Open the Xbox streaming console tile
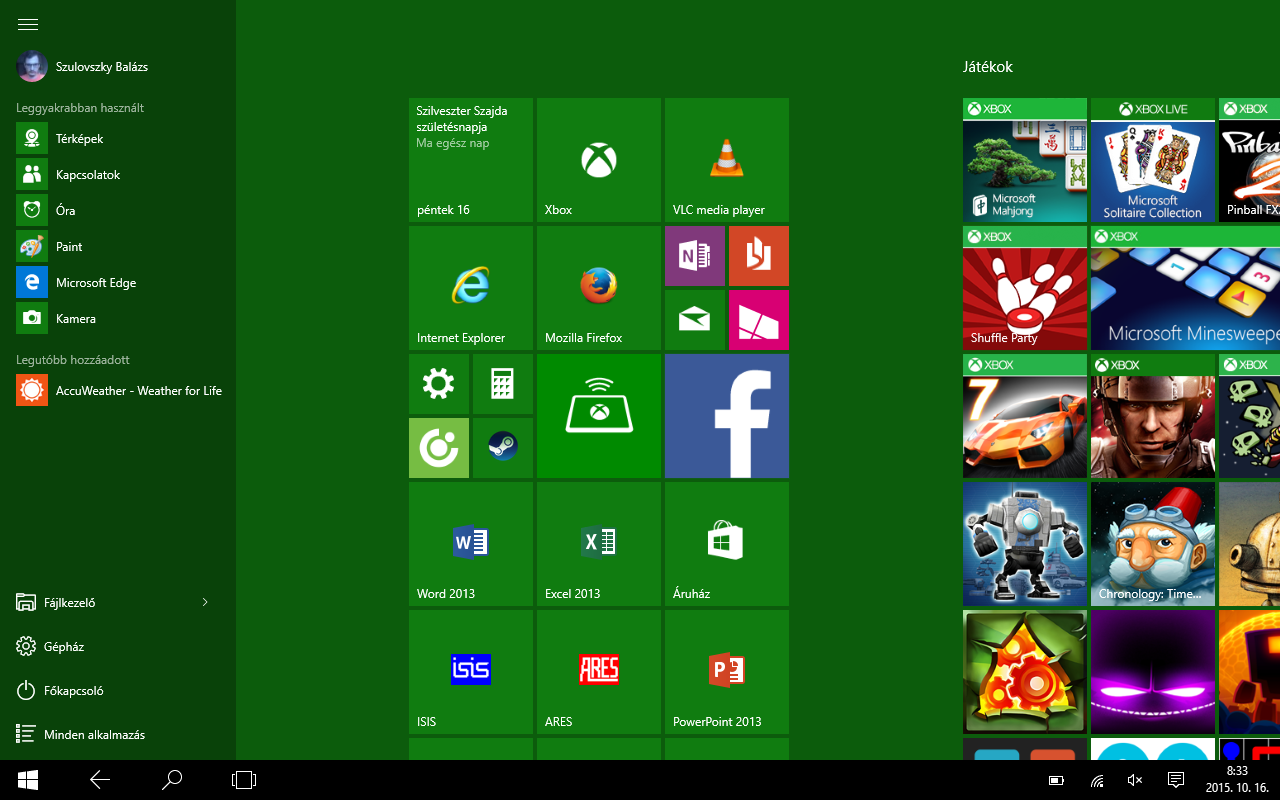This screenshot has height=800, width=1280. (x=599, y=416)
